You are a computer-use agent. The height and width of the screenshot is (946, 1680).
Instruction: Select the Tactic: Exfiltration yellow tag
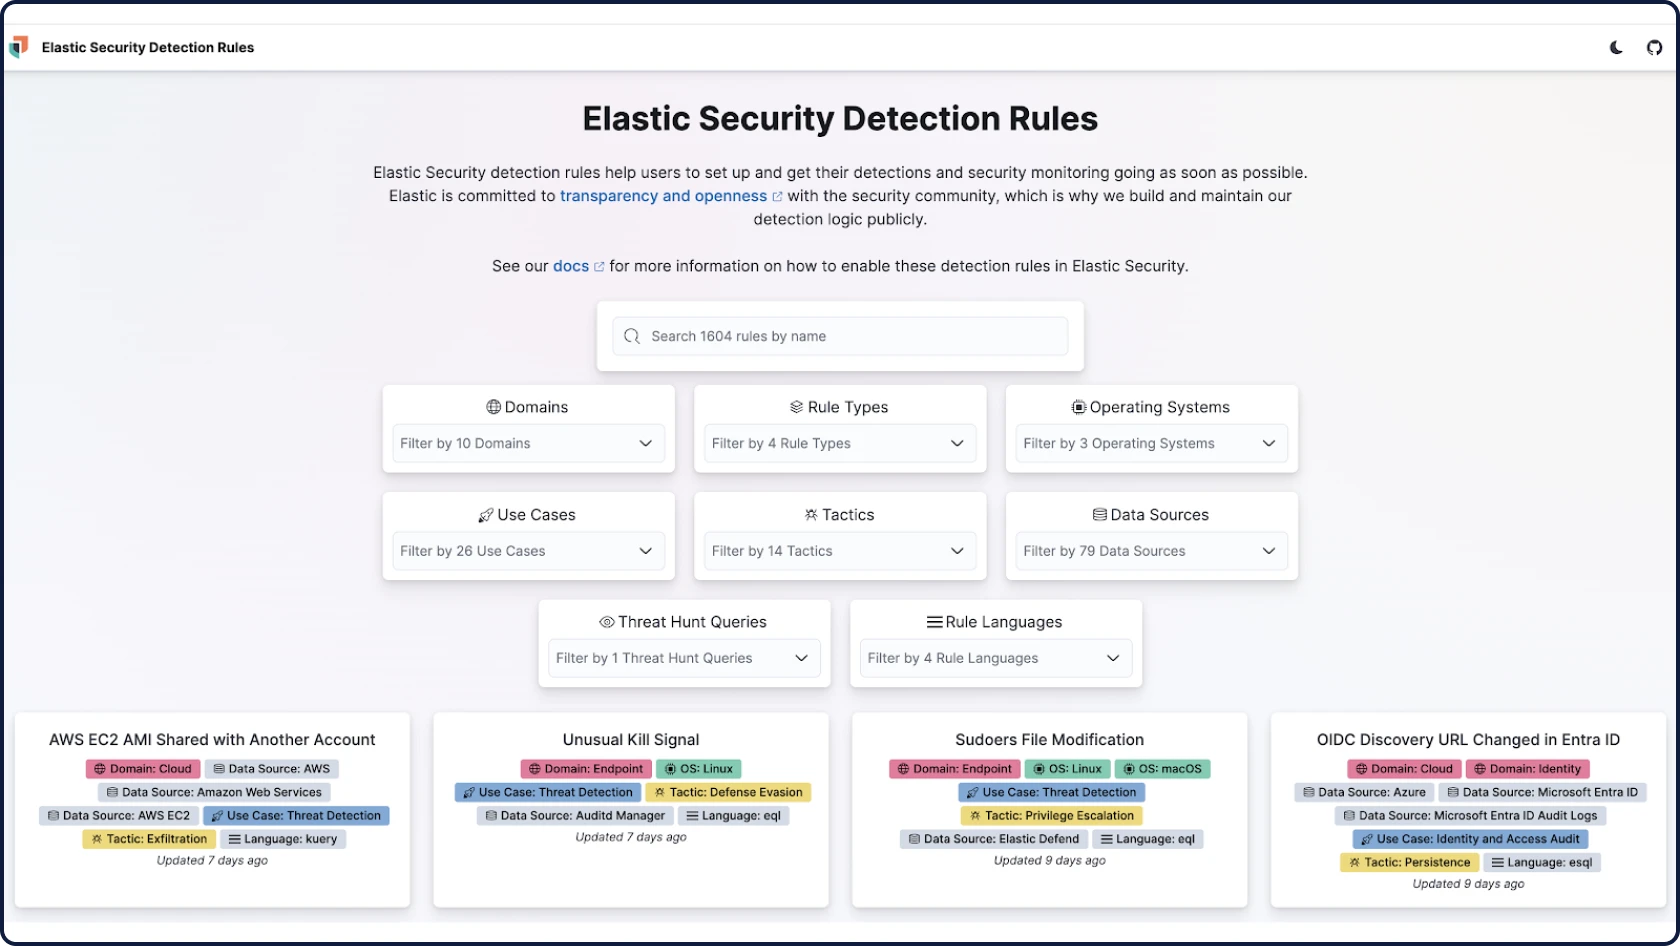[x=149, y=839]
